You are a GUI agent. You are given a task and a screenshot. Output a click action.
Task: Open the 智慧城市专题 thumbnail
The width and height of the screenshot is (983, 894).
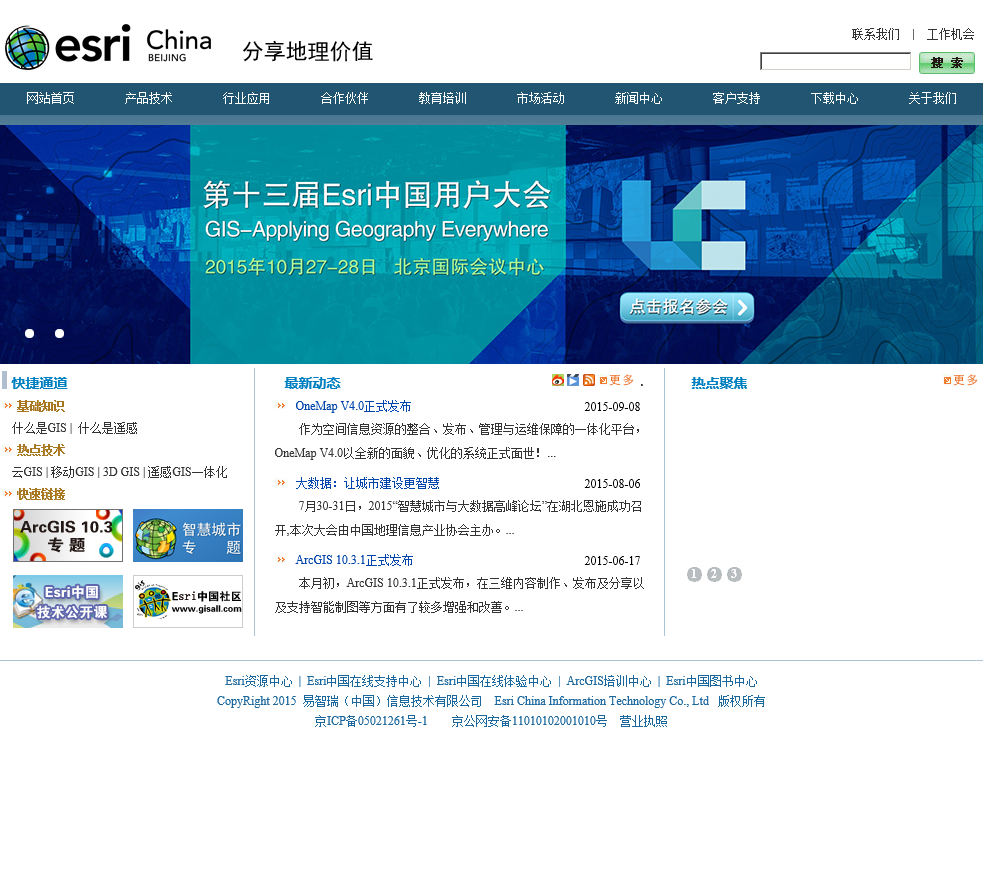[188, 535]
